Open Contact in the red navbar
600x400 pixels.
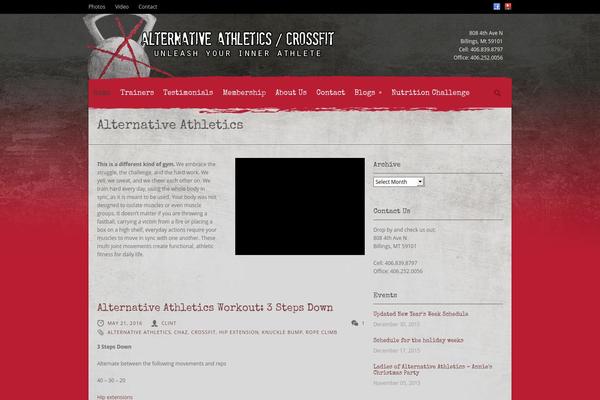click(331, 93)
